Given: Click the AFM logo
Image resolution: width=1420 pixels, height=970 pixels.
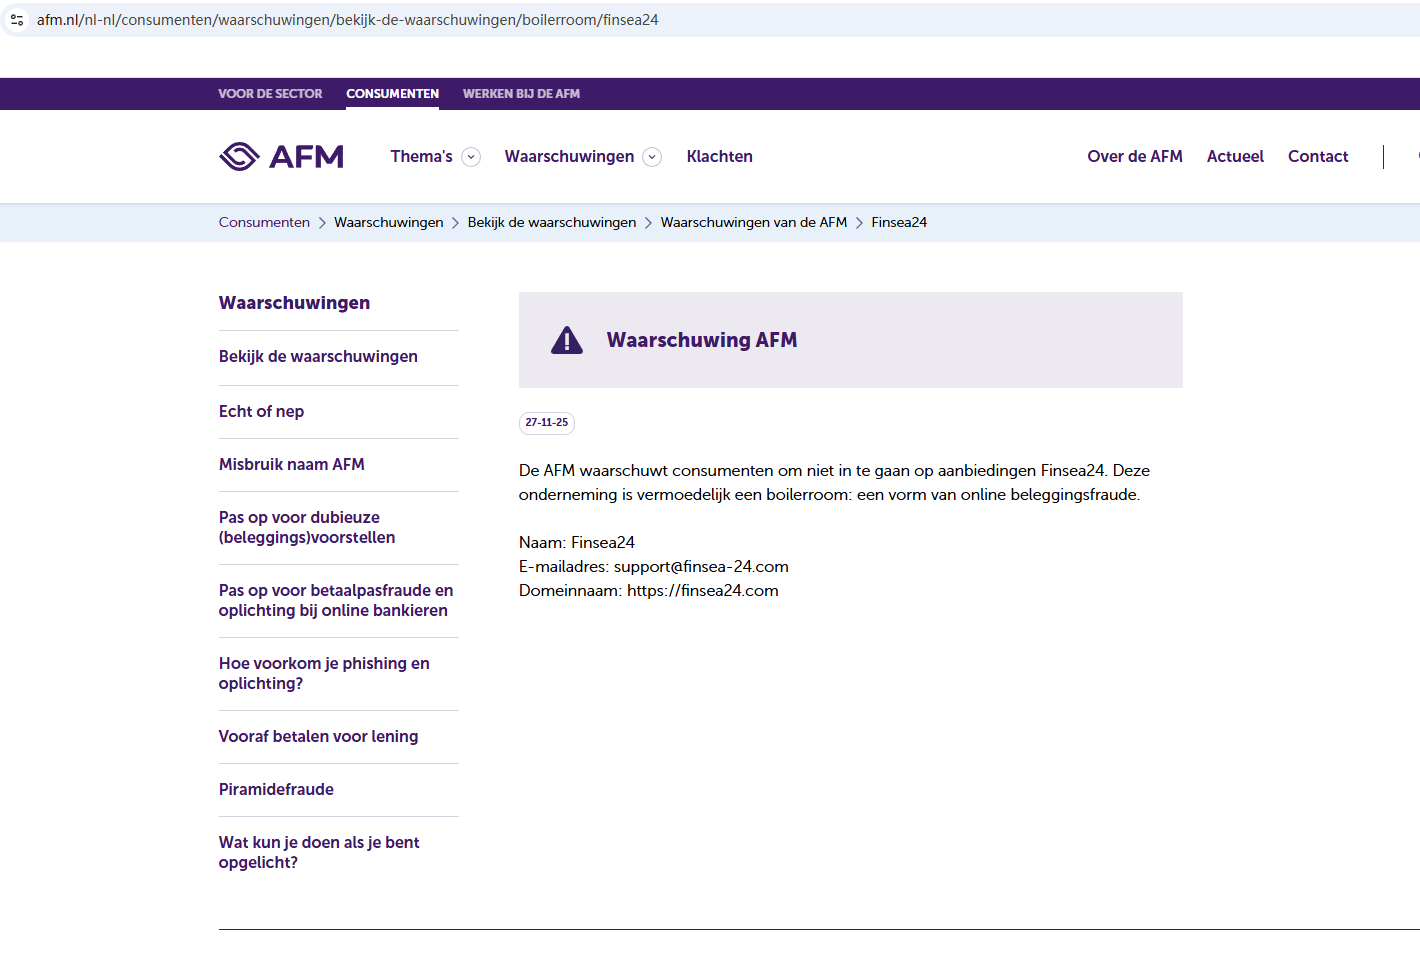Looking at the screenshot, I should (281, 156).
